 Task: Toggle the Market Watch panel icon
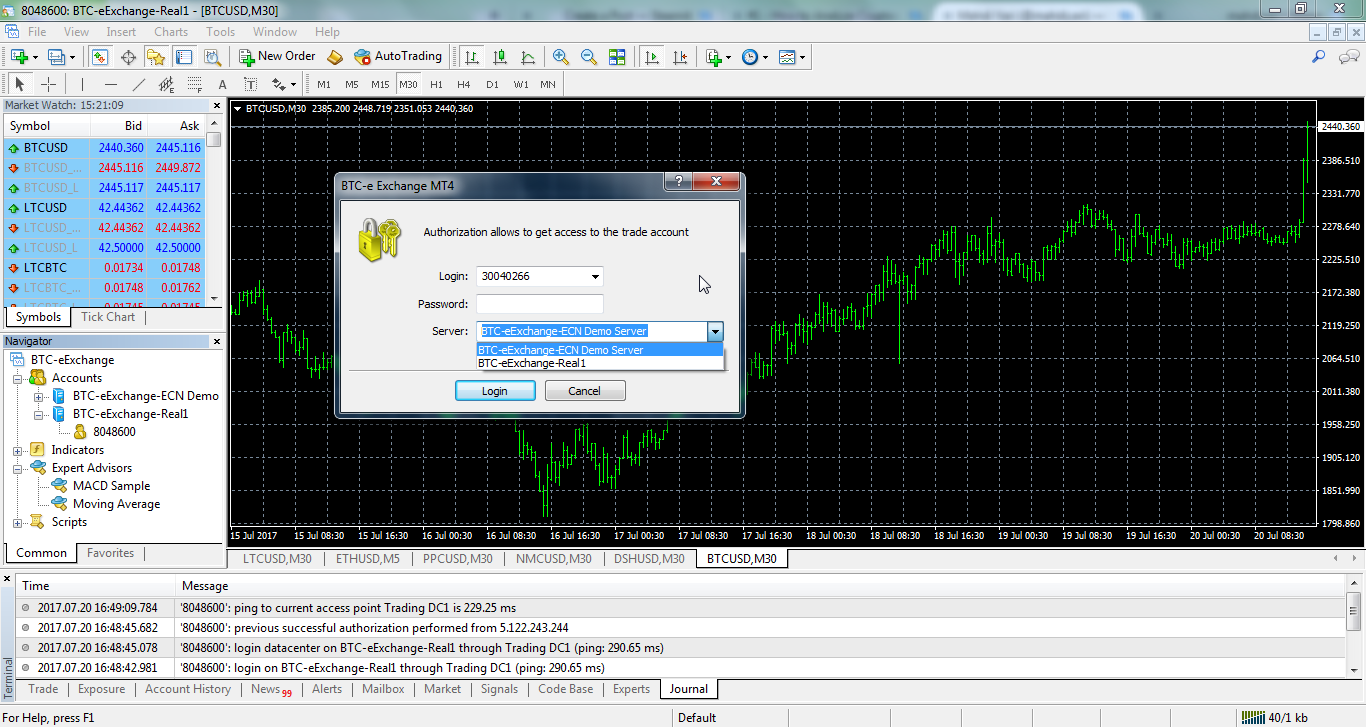(x=100, y=57)
